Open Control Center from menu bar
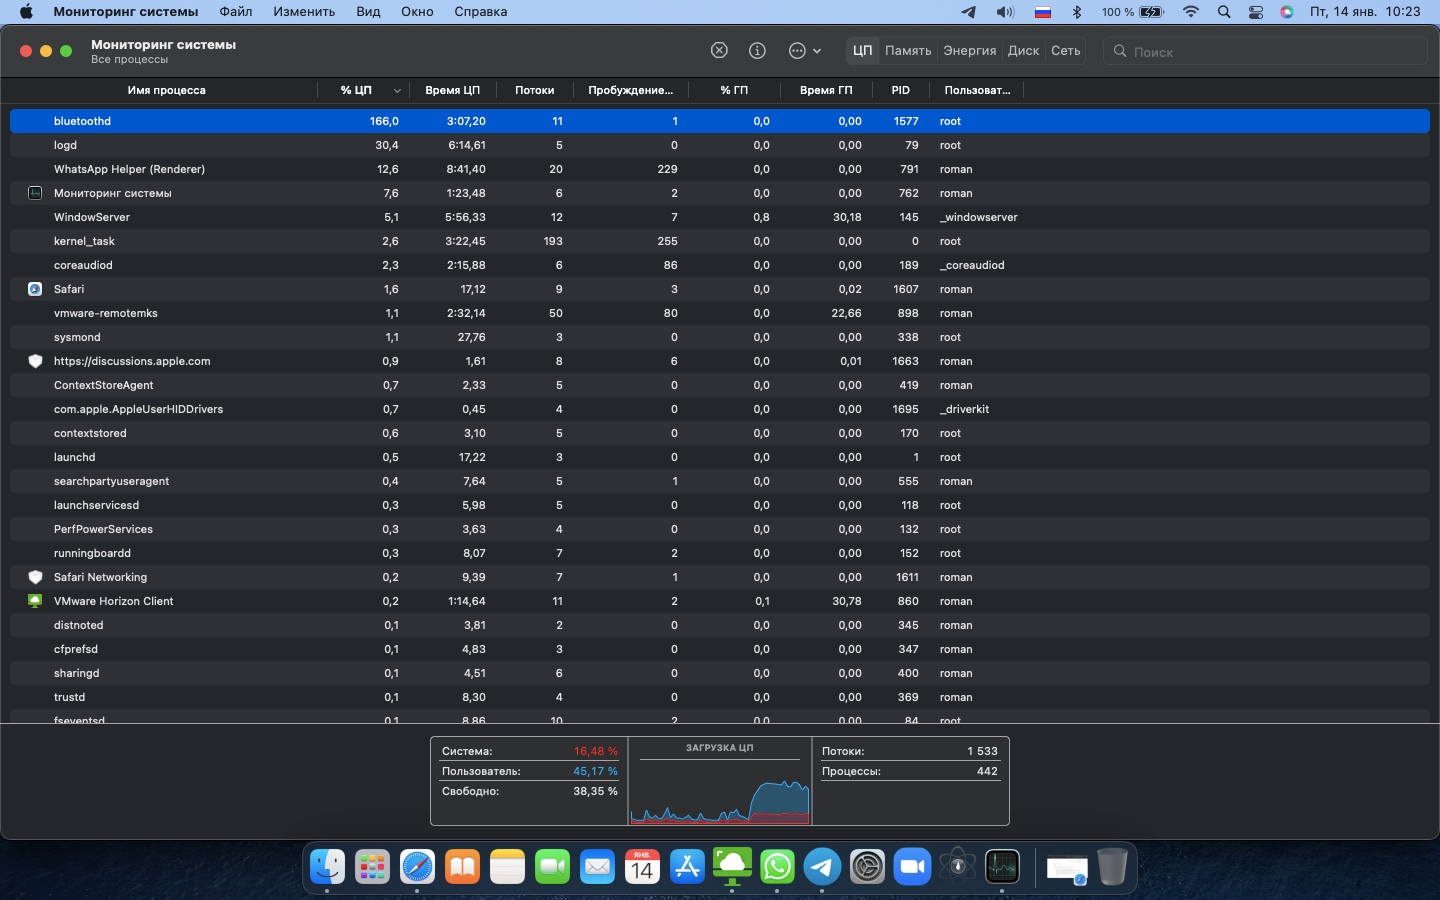Image resolution: width=1440 pixels, height=900 pixels. pyautogui.click(x=1256, y=12)
